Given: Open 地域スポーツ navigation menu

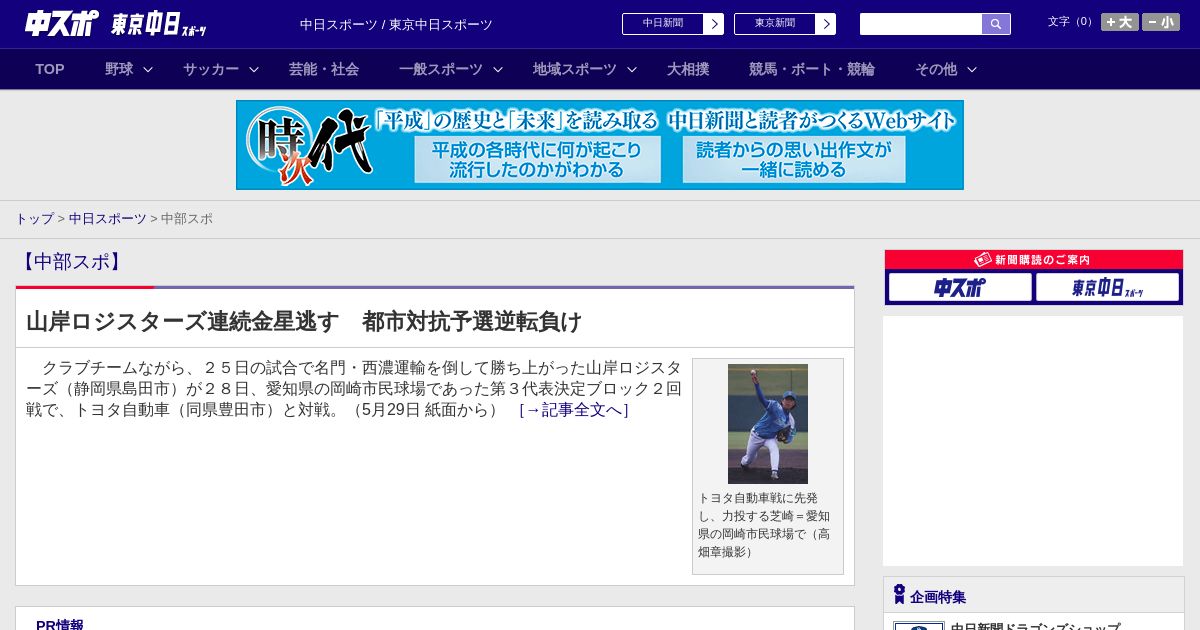Looking at the screenshot, I should tap(575, 69).
